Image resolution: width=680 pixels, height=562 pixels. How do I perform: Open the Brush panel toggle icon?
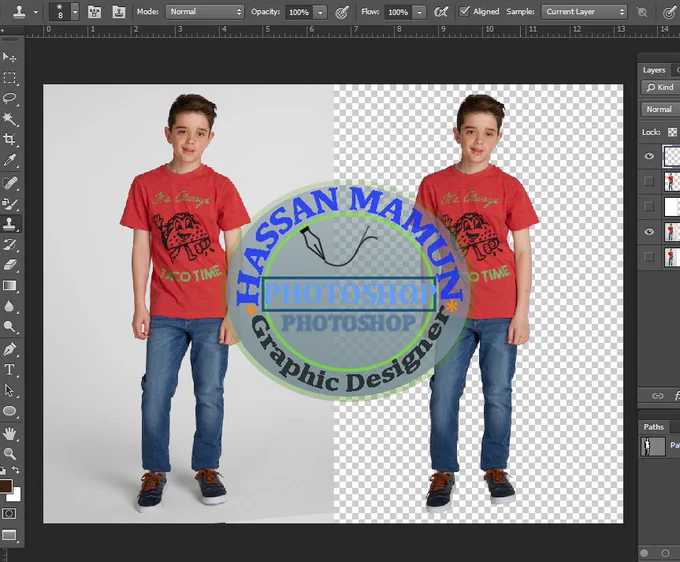(94, 12)
